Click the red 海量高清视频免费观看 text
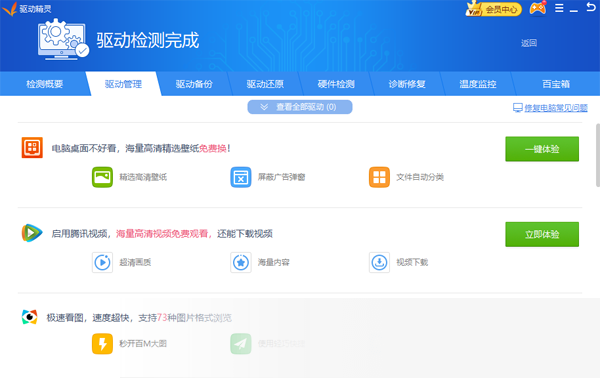Viewport: 600px width, 378px height. click(x=162, y=234)
